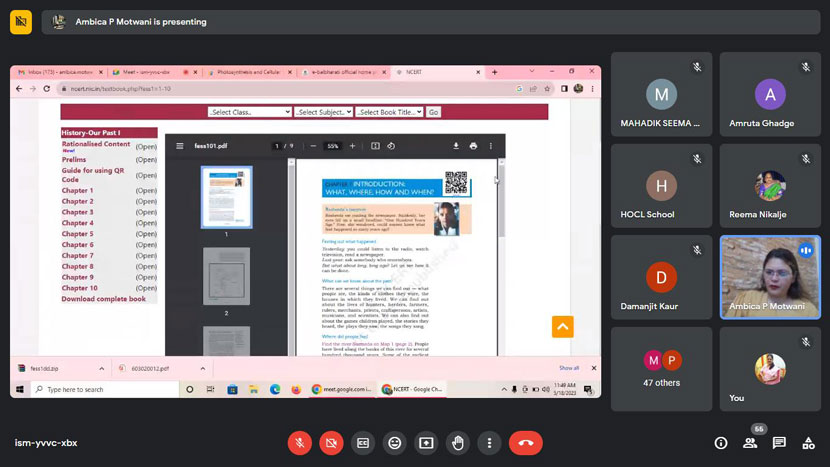Turn on camera in Meet controls
830x467 pixels.
tap(331, 443)
